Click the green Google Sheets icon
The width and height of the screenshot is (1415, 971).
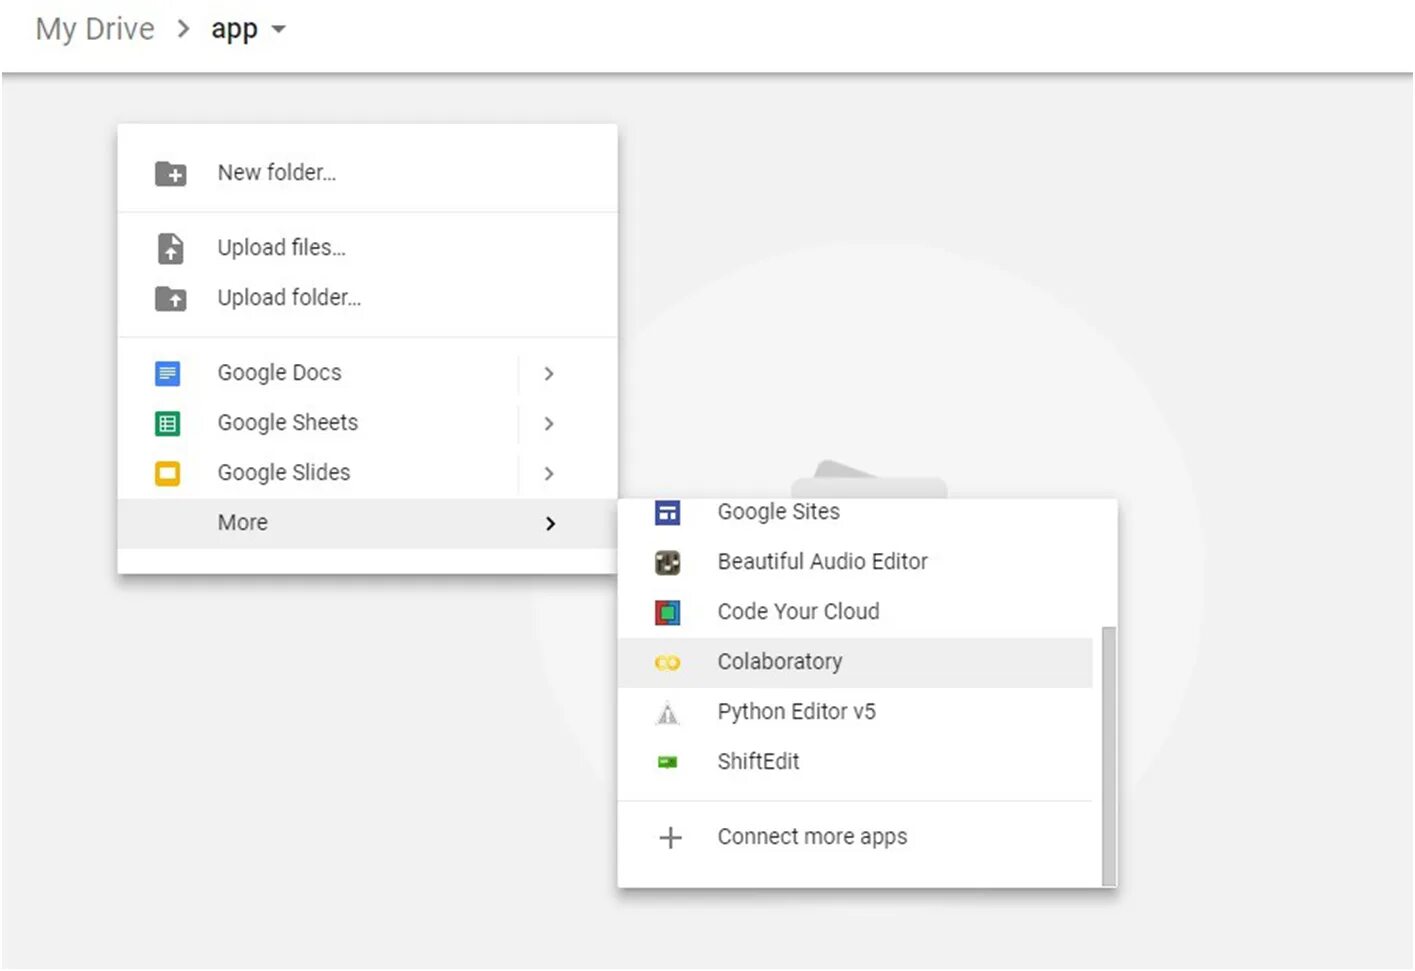click(x=168, y=423)
